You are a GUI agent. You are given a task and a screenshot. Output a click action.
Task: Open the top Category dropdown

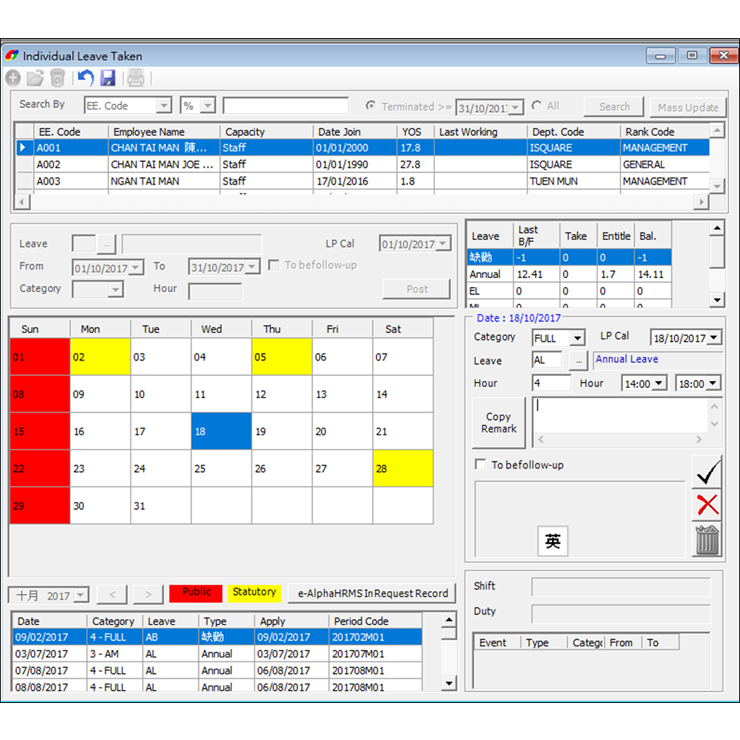116,289
